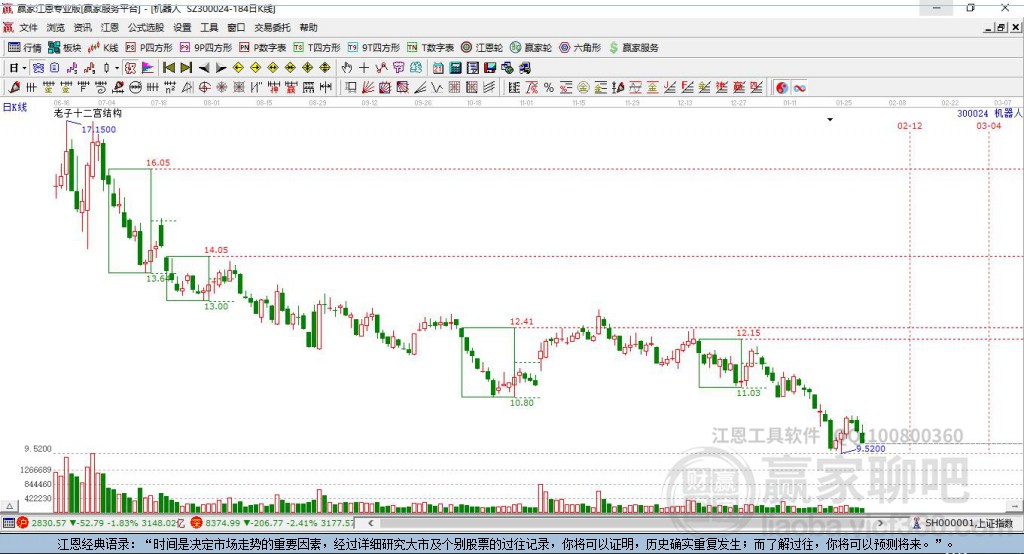Open the T四方形 time square tool
This screenshot has height=554, width=1024.
[317, 48]
